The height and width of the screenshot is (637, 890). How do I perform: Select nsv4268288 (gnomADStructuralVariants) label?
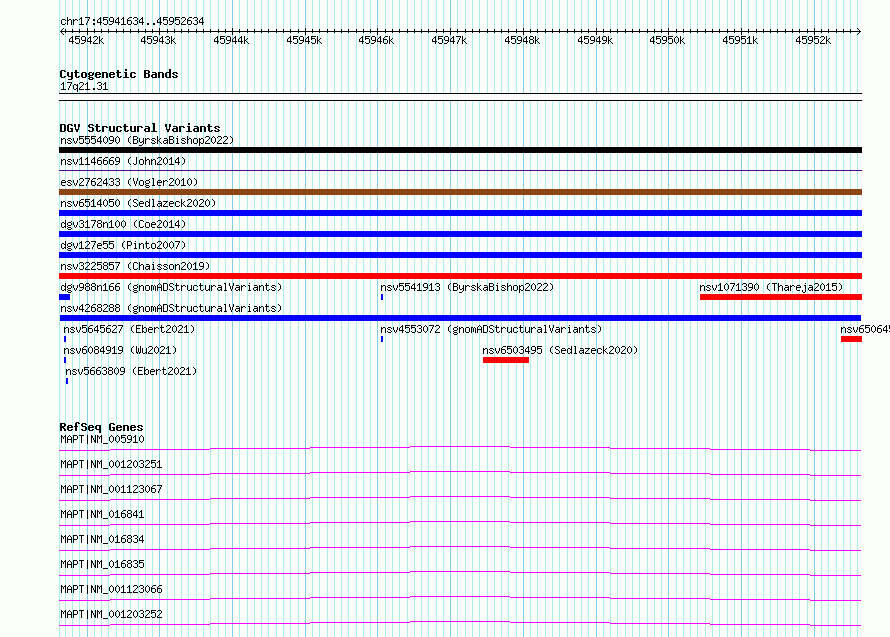click(x=171, y=308)
